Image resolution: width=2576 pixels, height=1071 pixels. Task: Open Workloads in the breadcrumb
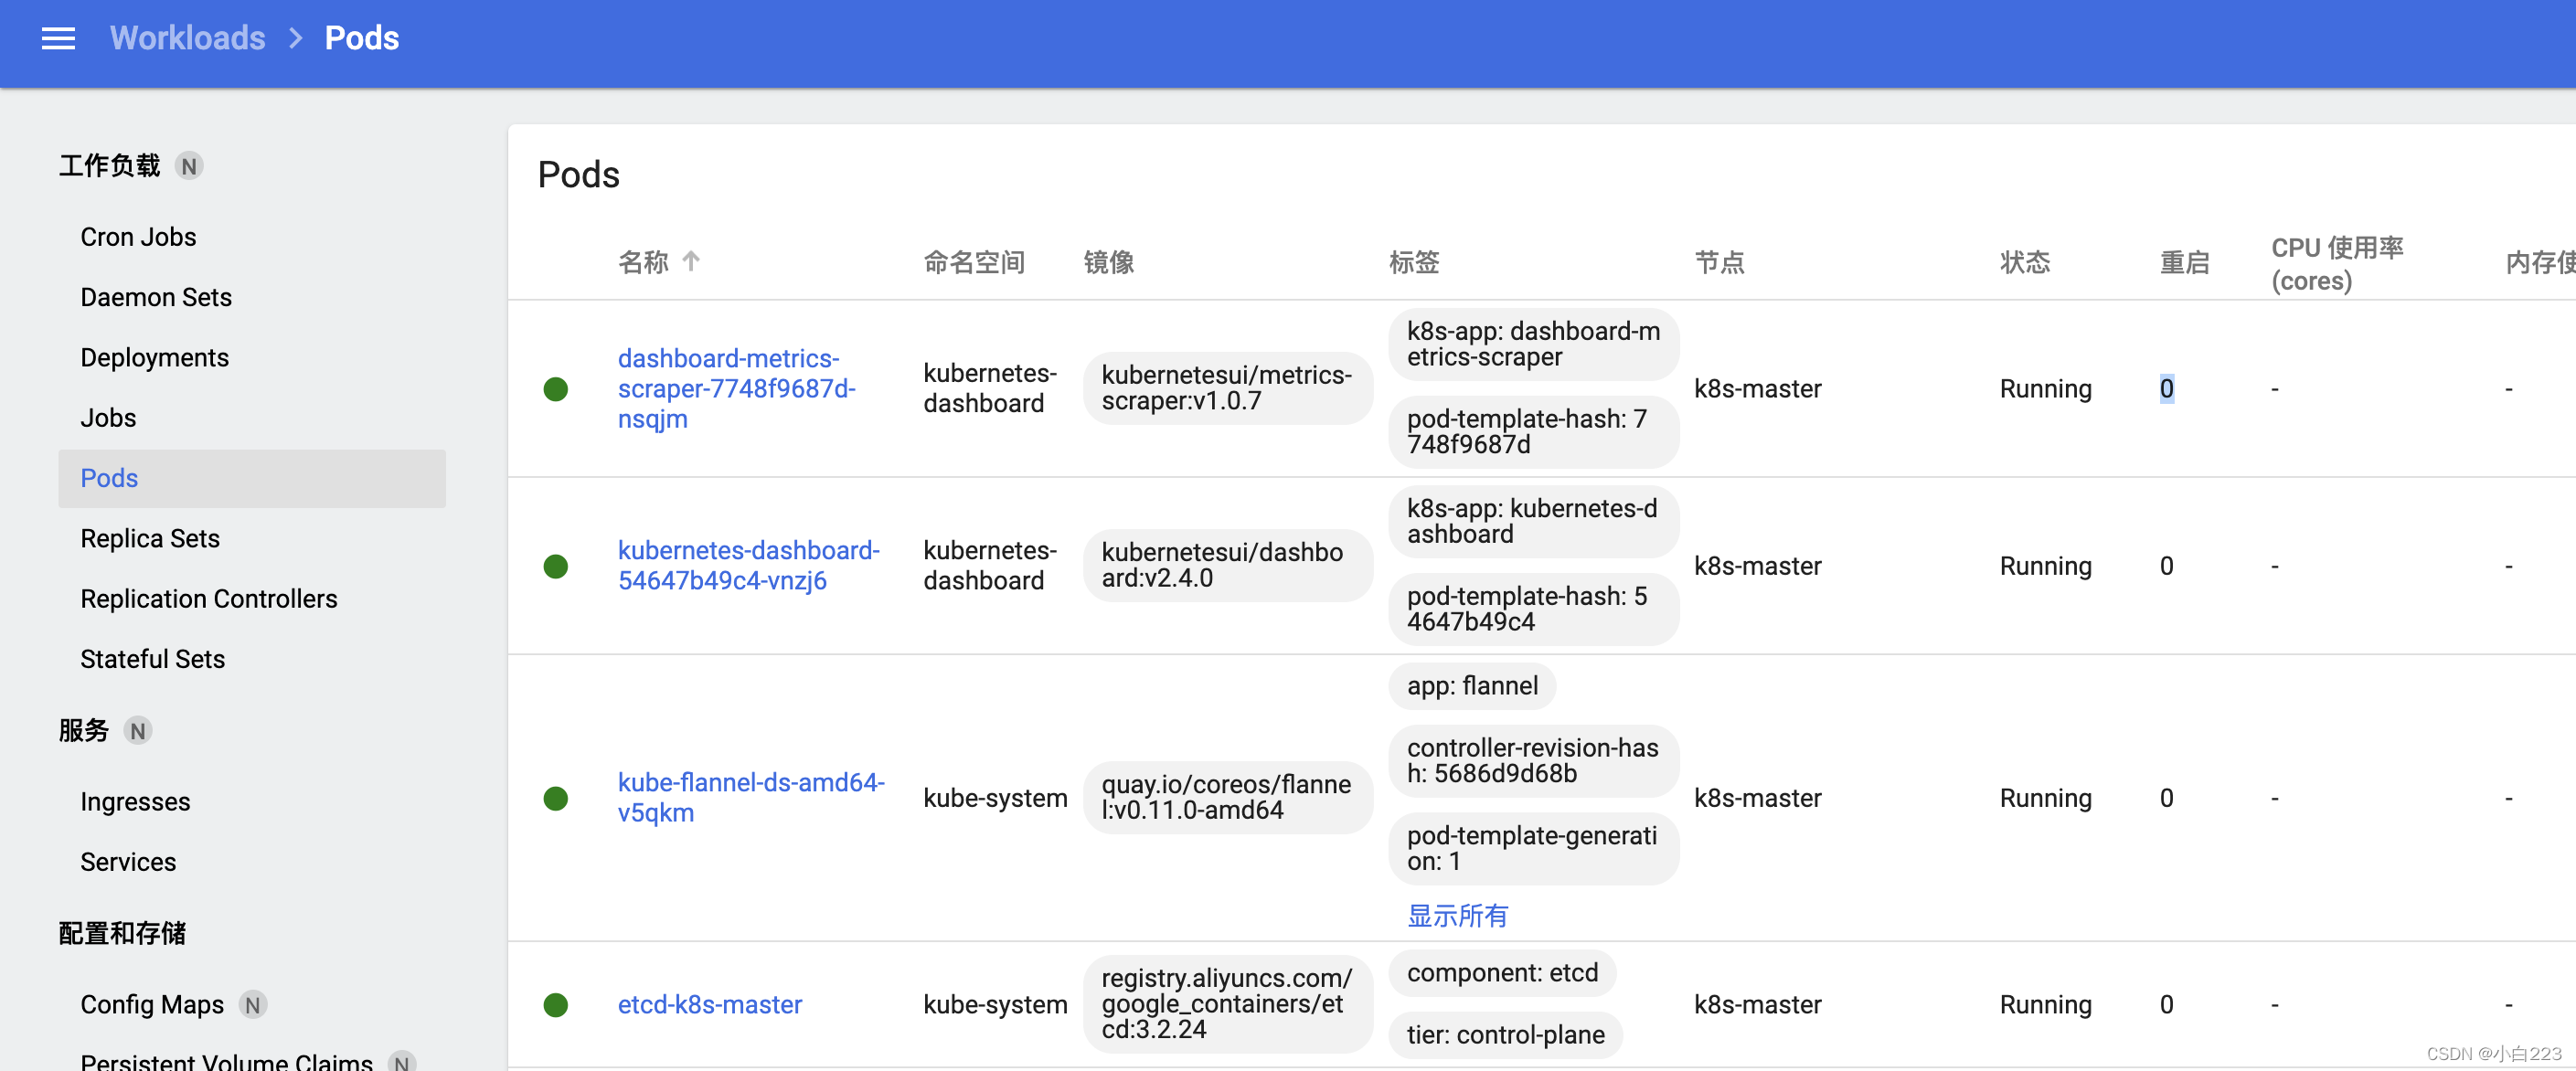click(x=187, y=38)
